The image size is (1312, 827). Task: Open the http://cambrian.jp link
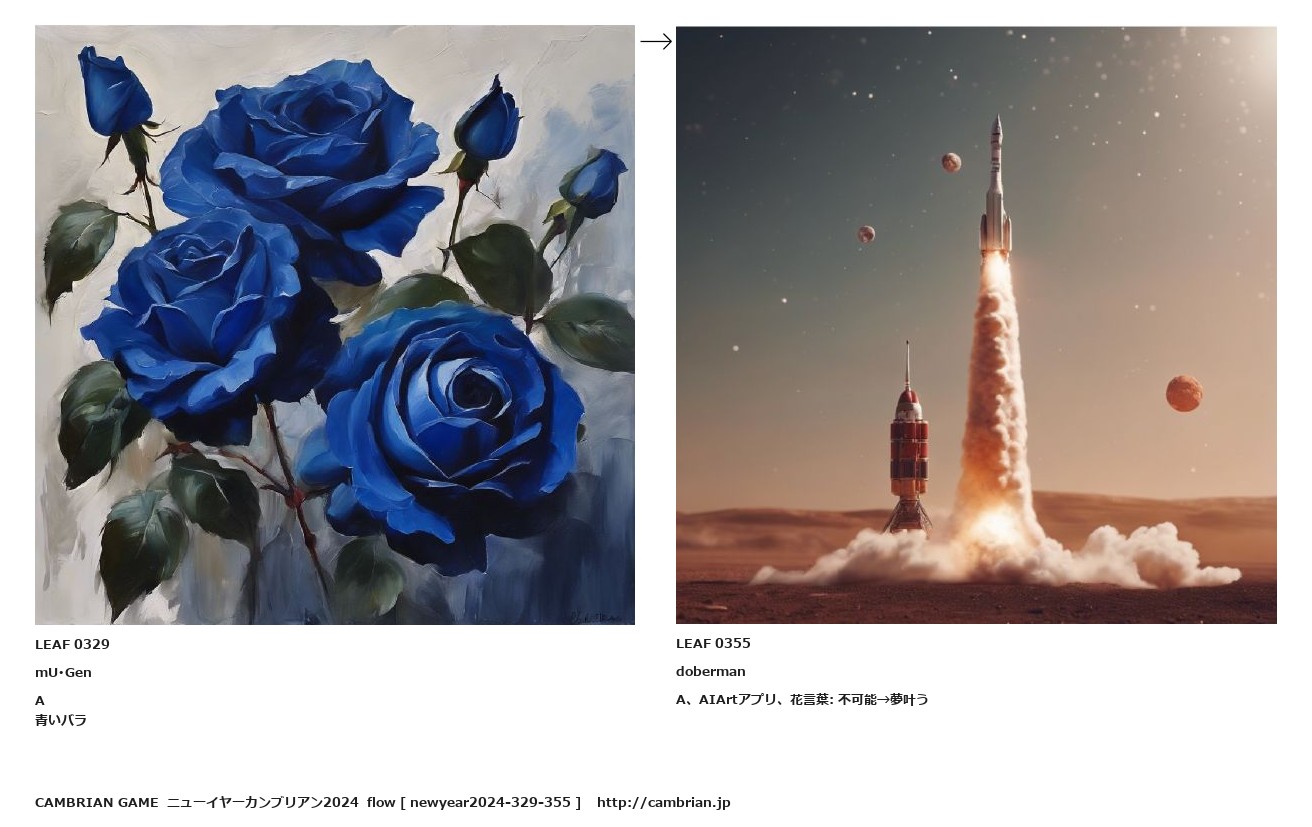664,802
